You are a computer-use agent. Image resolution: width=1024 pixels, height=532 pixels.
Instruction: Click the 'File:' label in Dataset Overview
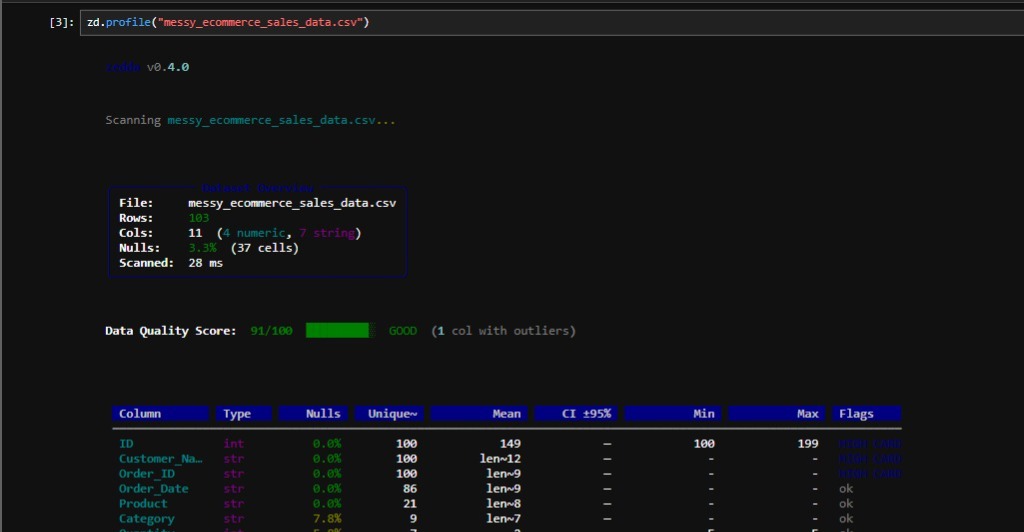click(136, 203)
